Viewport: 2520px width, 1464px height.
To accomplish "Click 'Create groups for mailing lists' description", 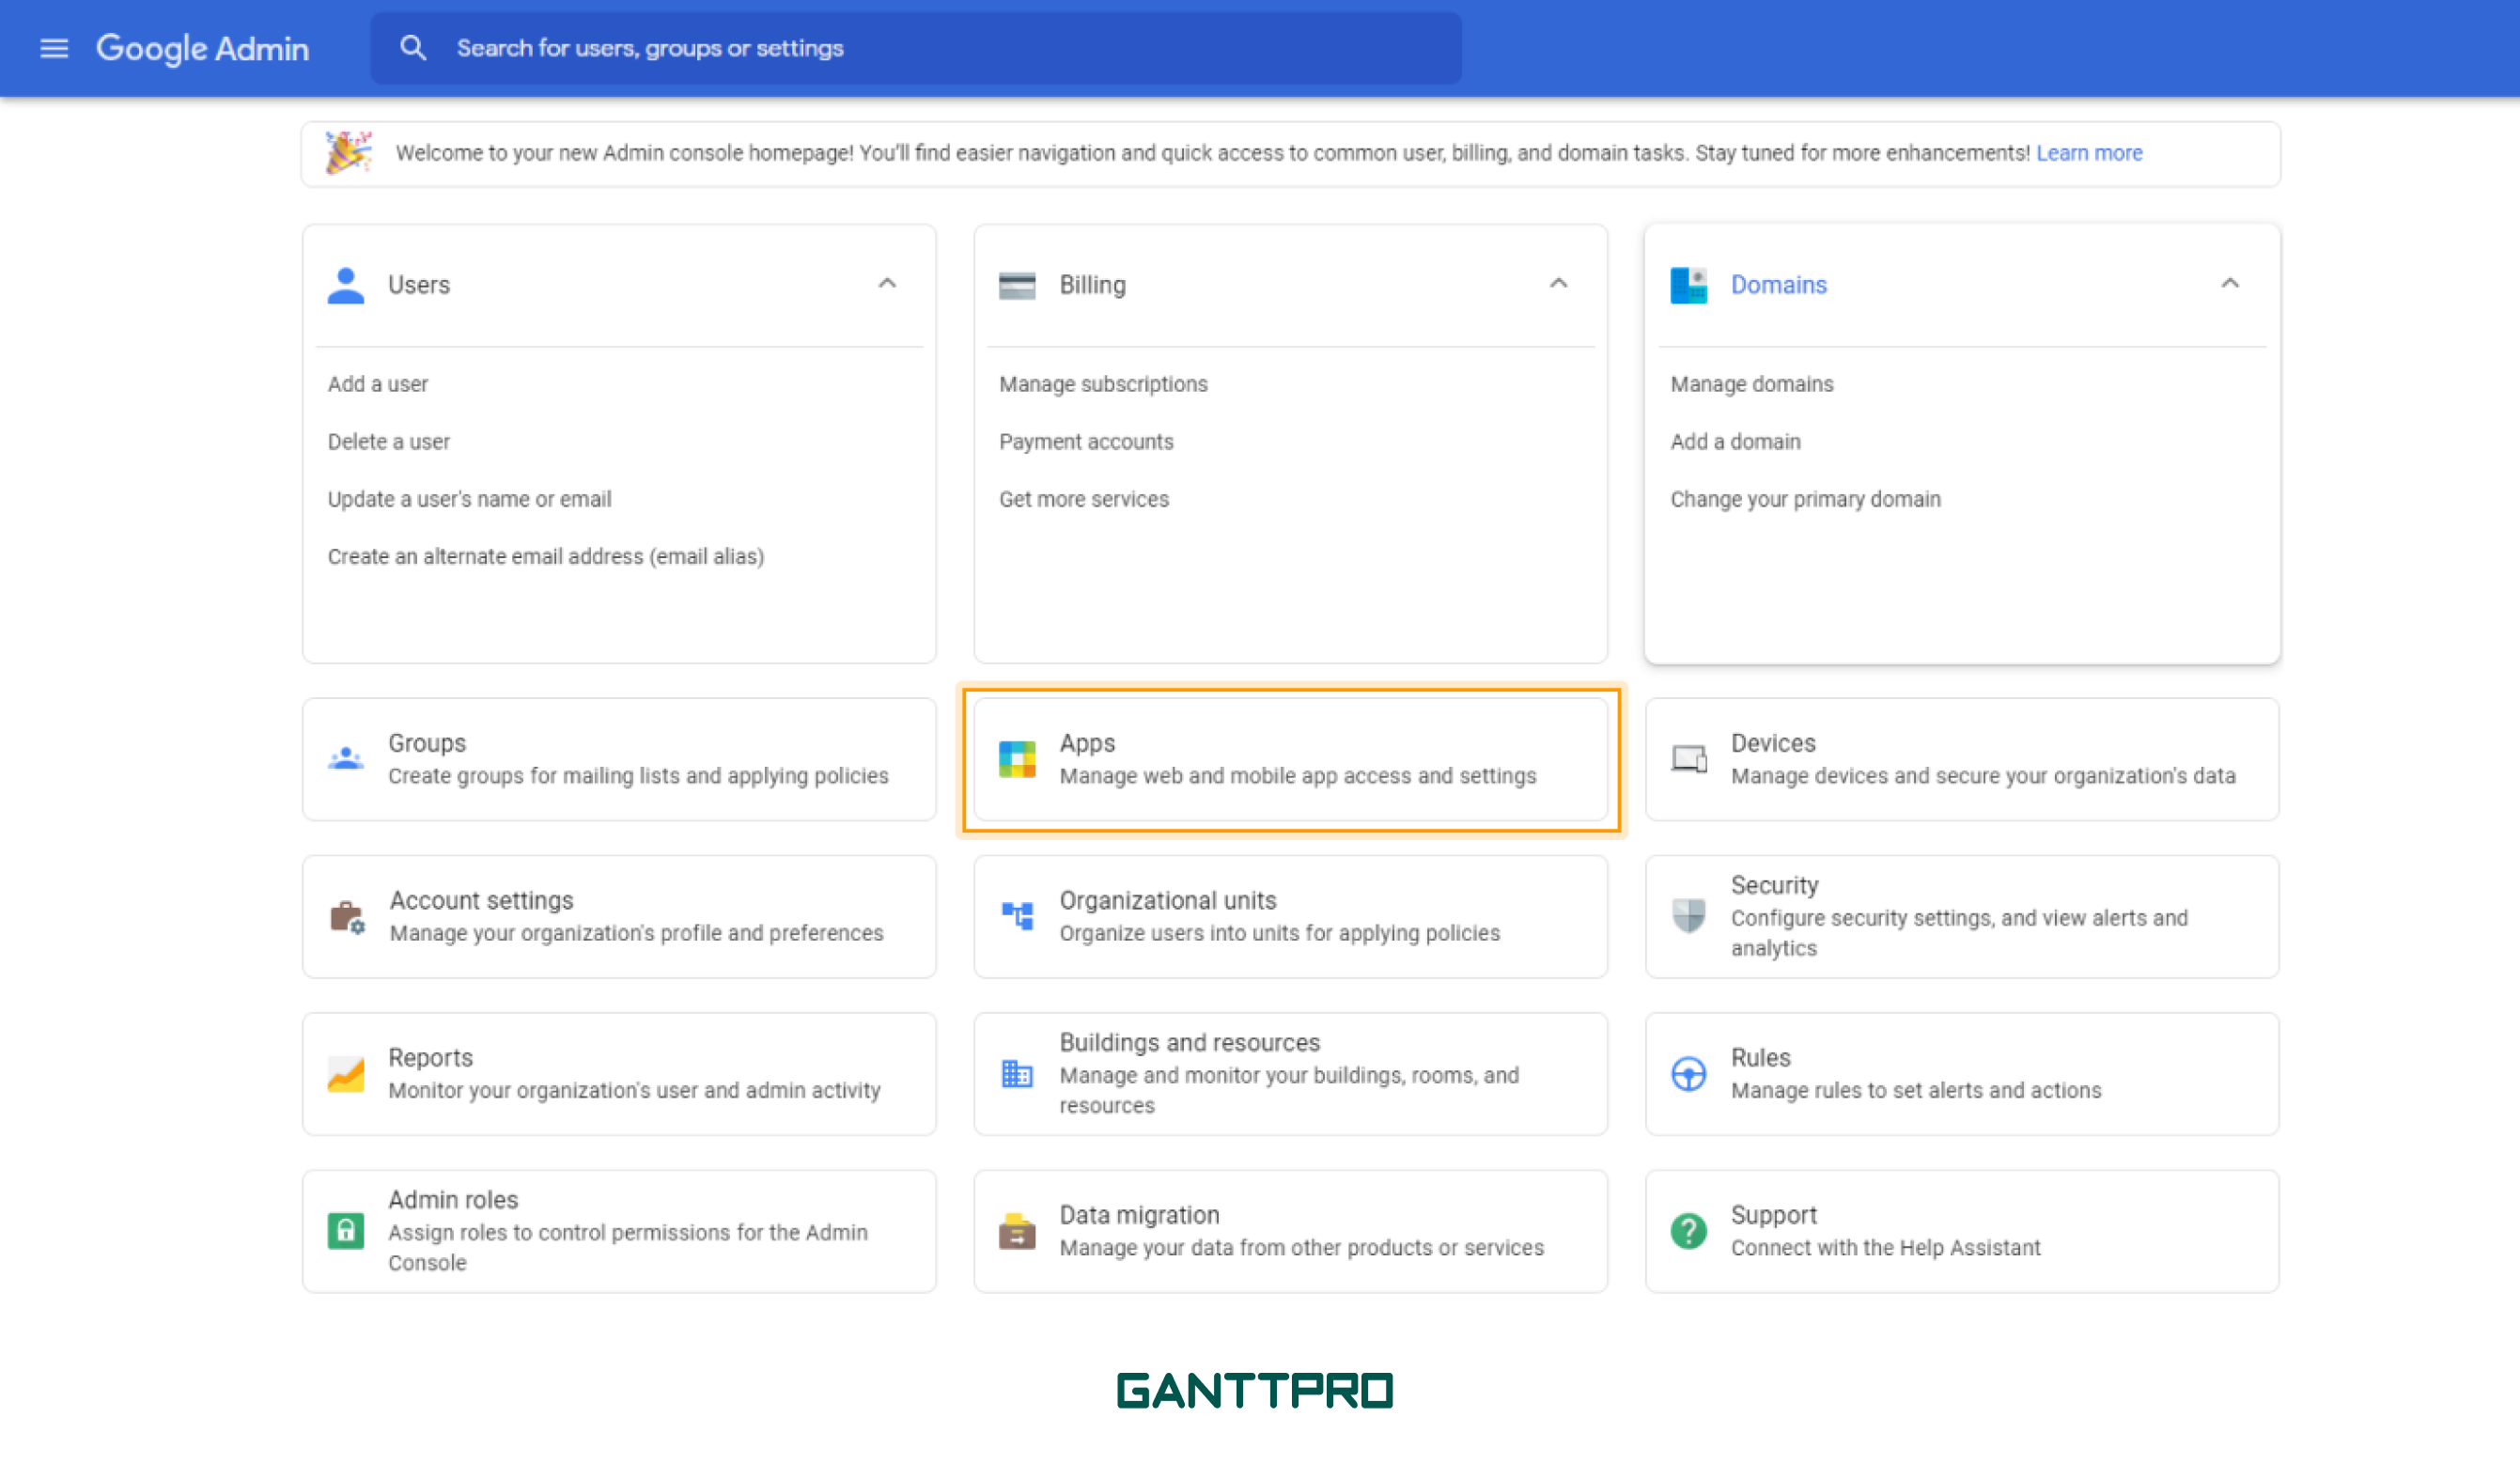I will [x=638, y=776].
